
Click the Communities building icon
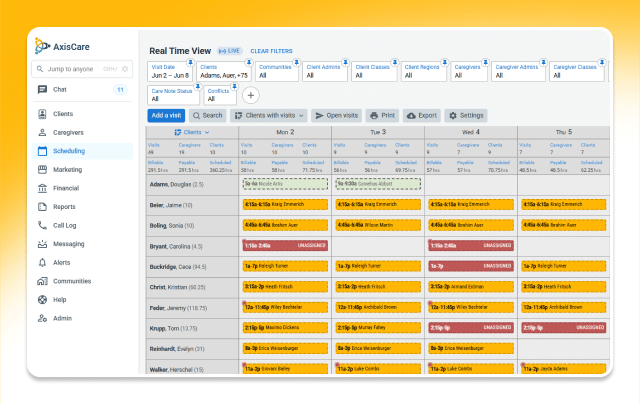coord(42,281)
